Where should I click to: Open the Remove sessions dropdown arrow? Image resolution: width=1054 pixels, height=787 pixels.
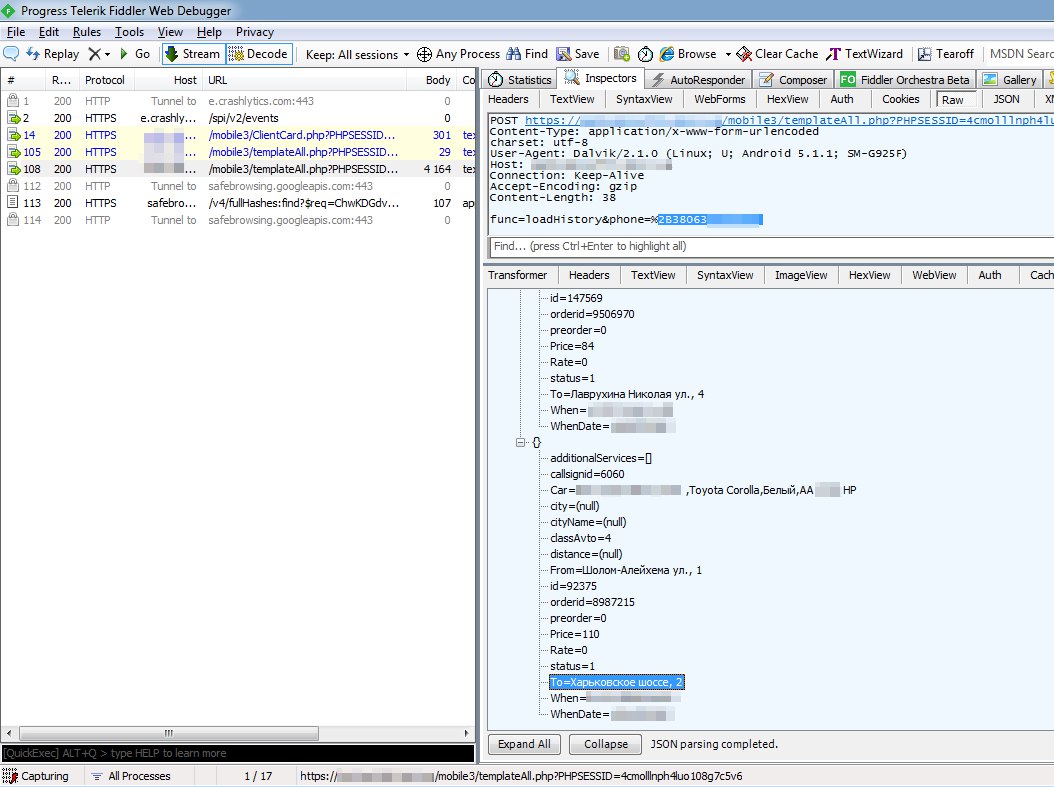(108, 54)
